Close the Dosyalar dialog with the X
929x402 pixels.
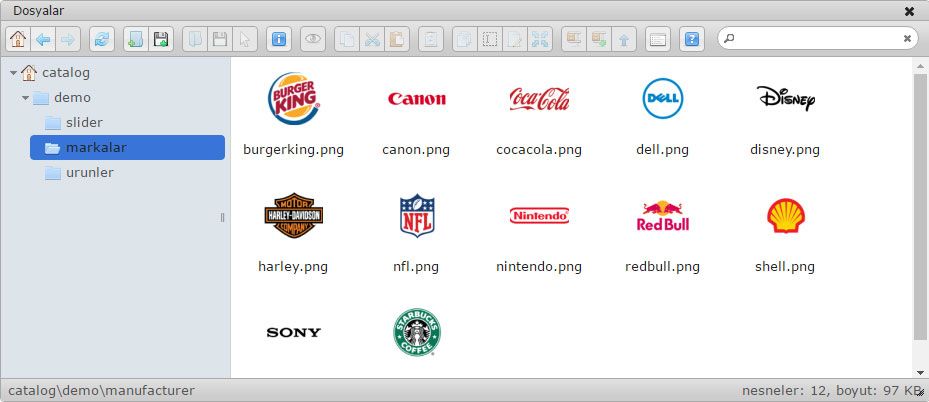909,11
